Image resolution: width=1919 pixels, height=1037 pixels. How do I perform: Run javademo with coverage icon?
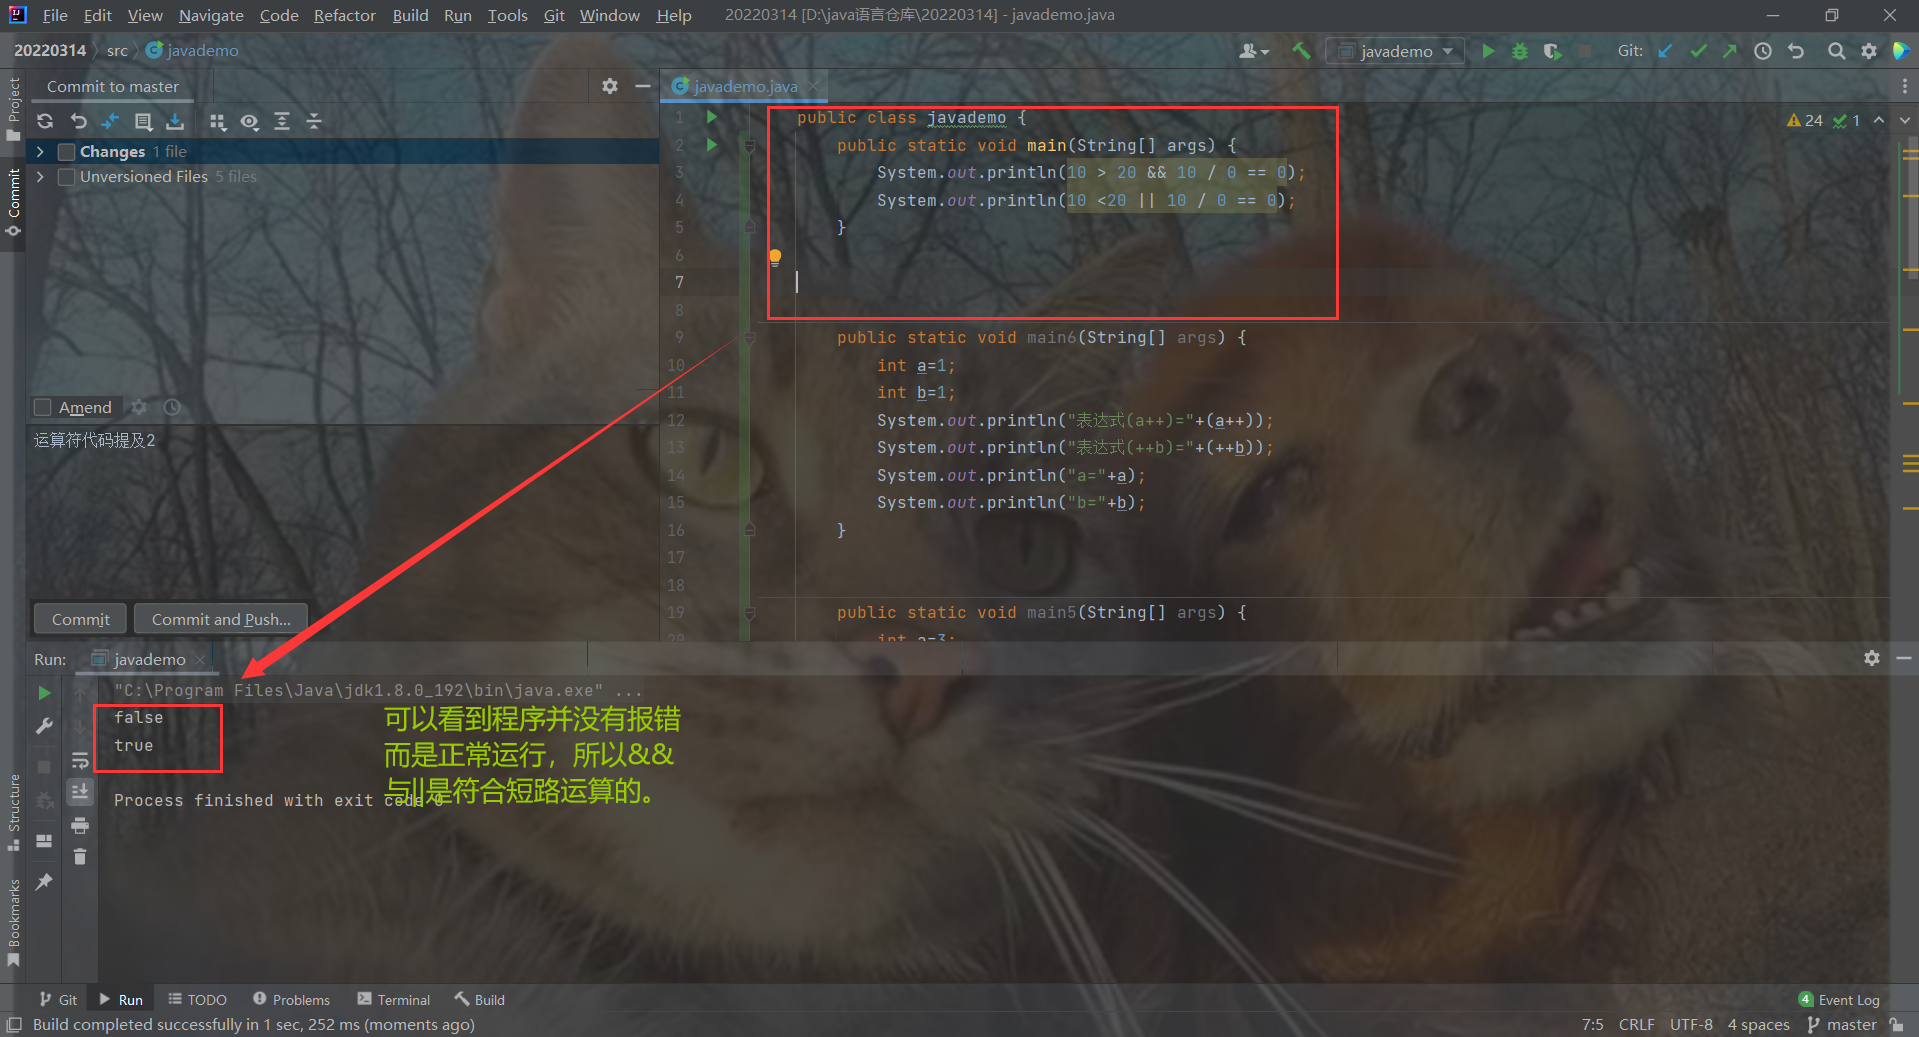point(1552,51)
